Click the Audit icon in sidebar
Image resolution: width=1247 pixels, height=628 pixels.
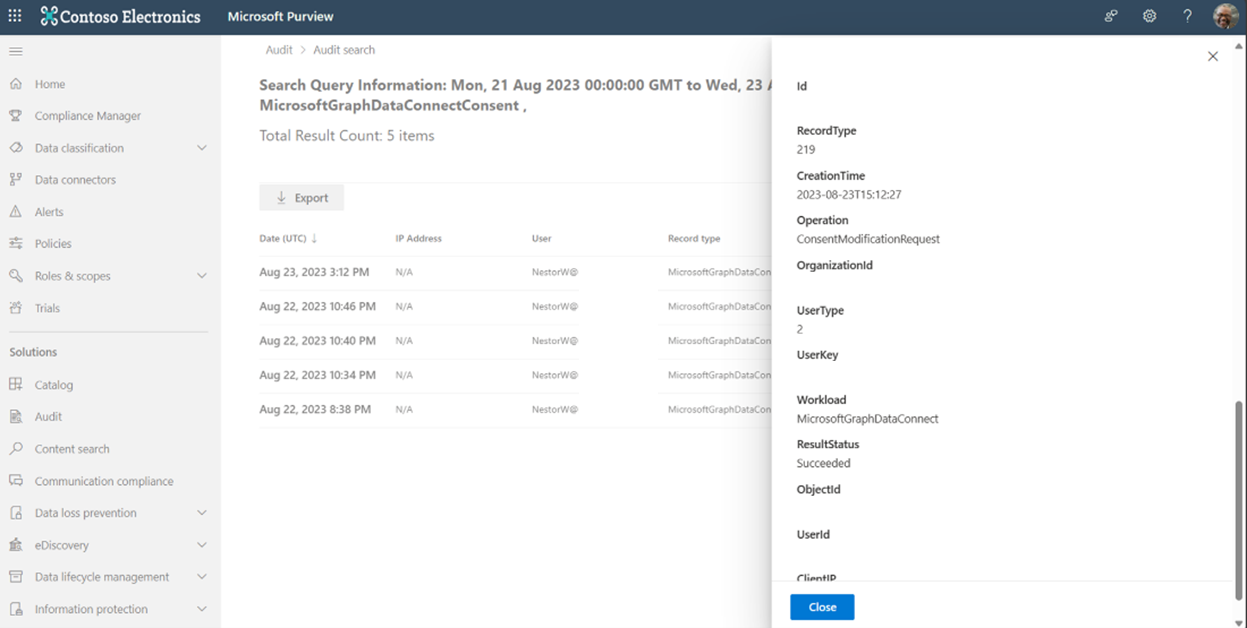coord(16,417)
